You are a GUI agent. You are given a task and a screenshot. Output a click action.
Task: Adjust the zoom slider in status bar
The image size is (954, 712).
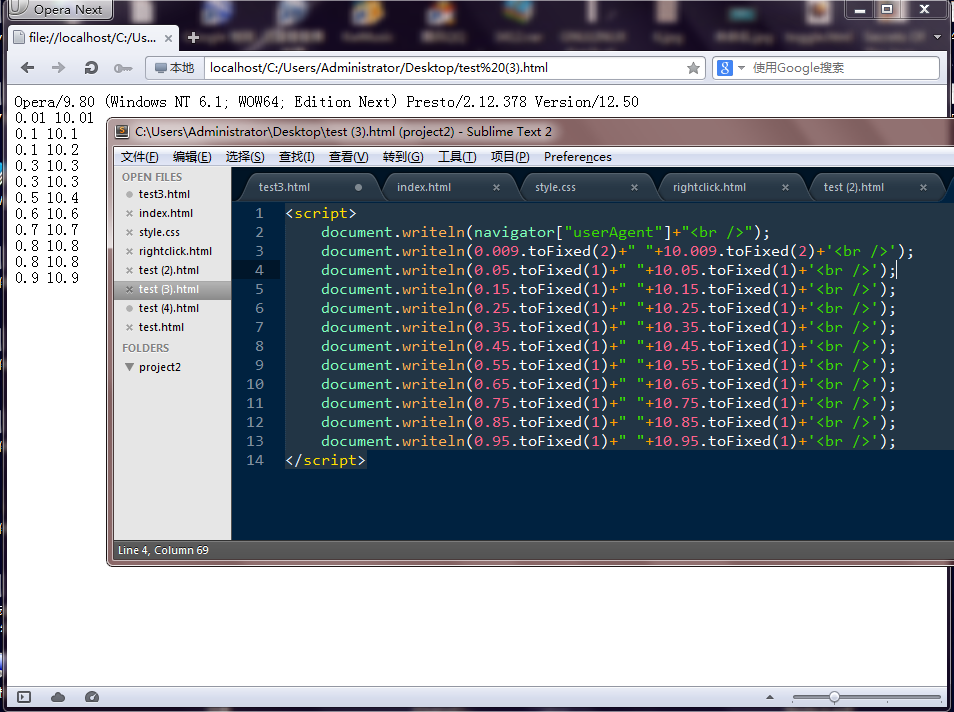pyautogui.click(x=834, y=697)
